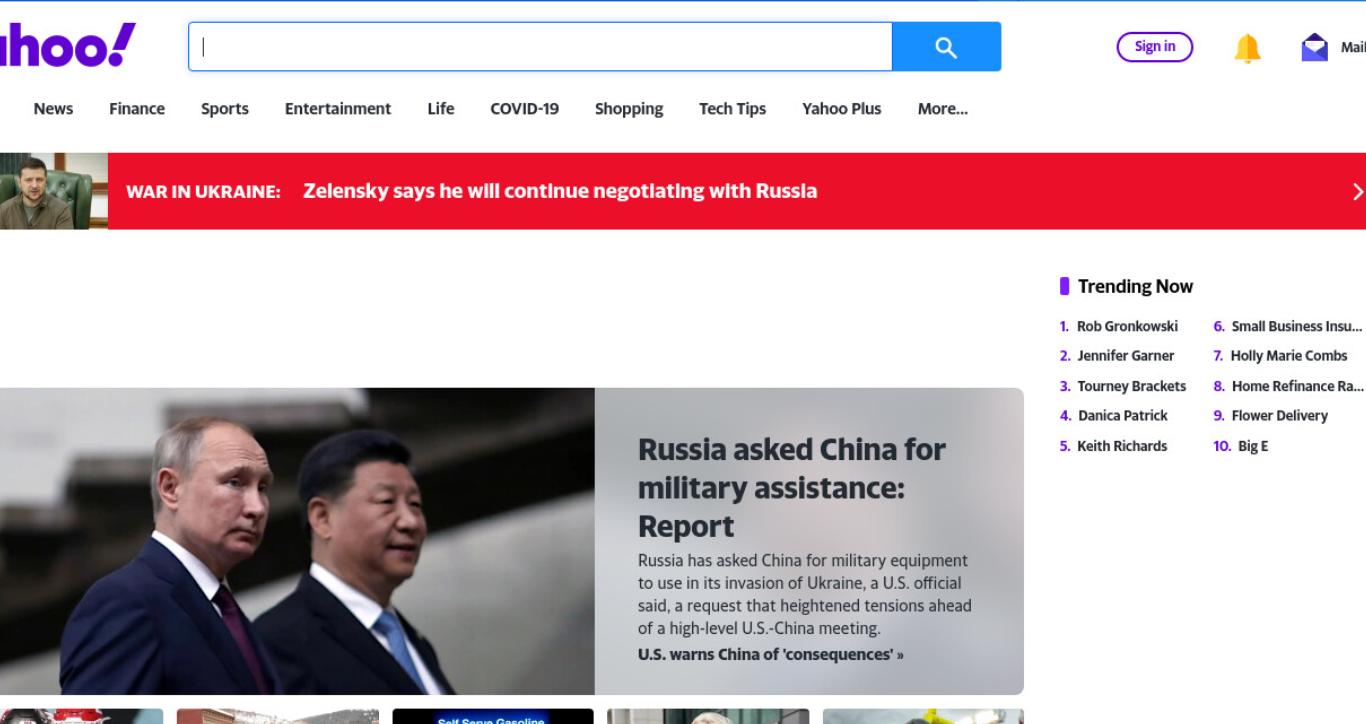Image resolution: width=1366 pixels, height=724 pixels.
Task: Click the magnifying glass search button
Action: tap(946, 47)
